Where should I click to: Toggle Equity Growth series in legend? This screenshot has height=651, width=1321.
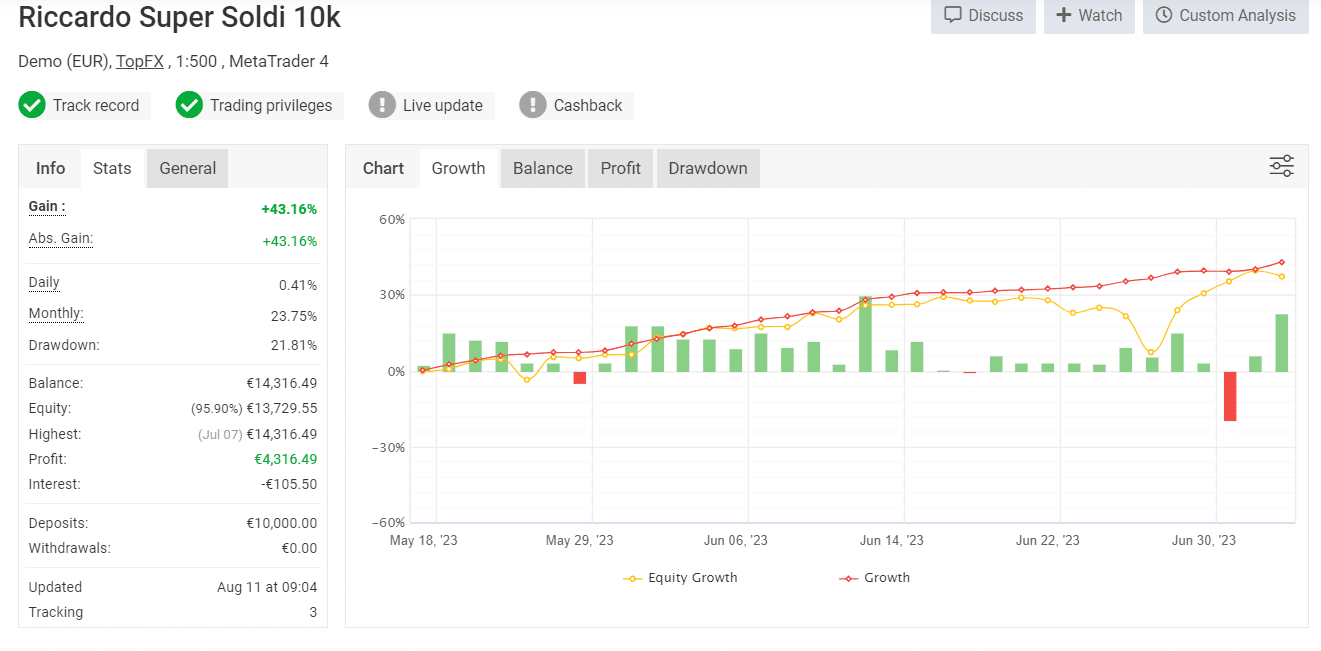pos(680,578)
